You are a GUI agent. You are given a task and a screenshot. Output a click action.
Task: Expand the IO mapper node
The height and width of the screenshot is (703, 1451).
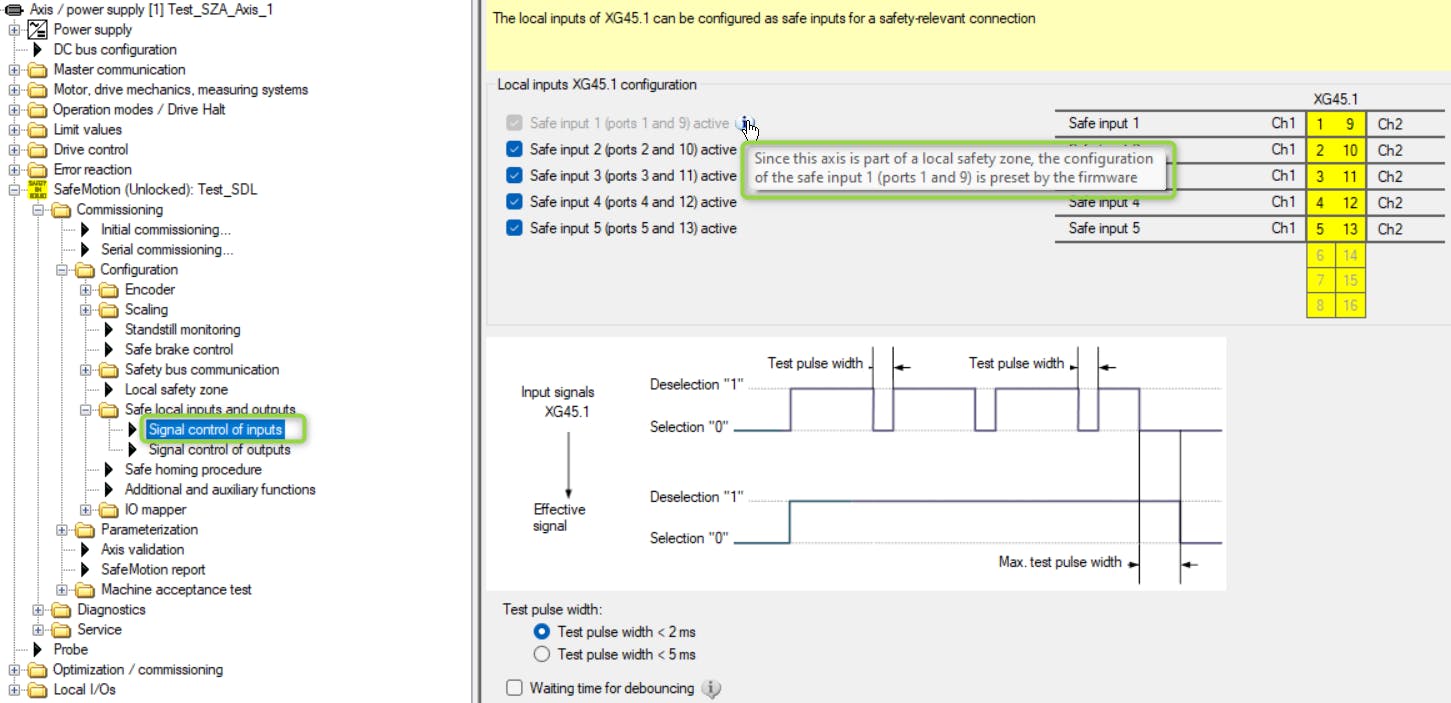86,509
